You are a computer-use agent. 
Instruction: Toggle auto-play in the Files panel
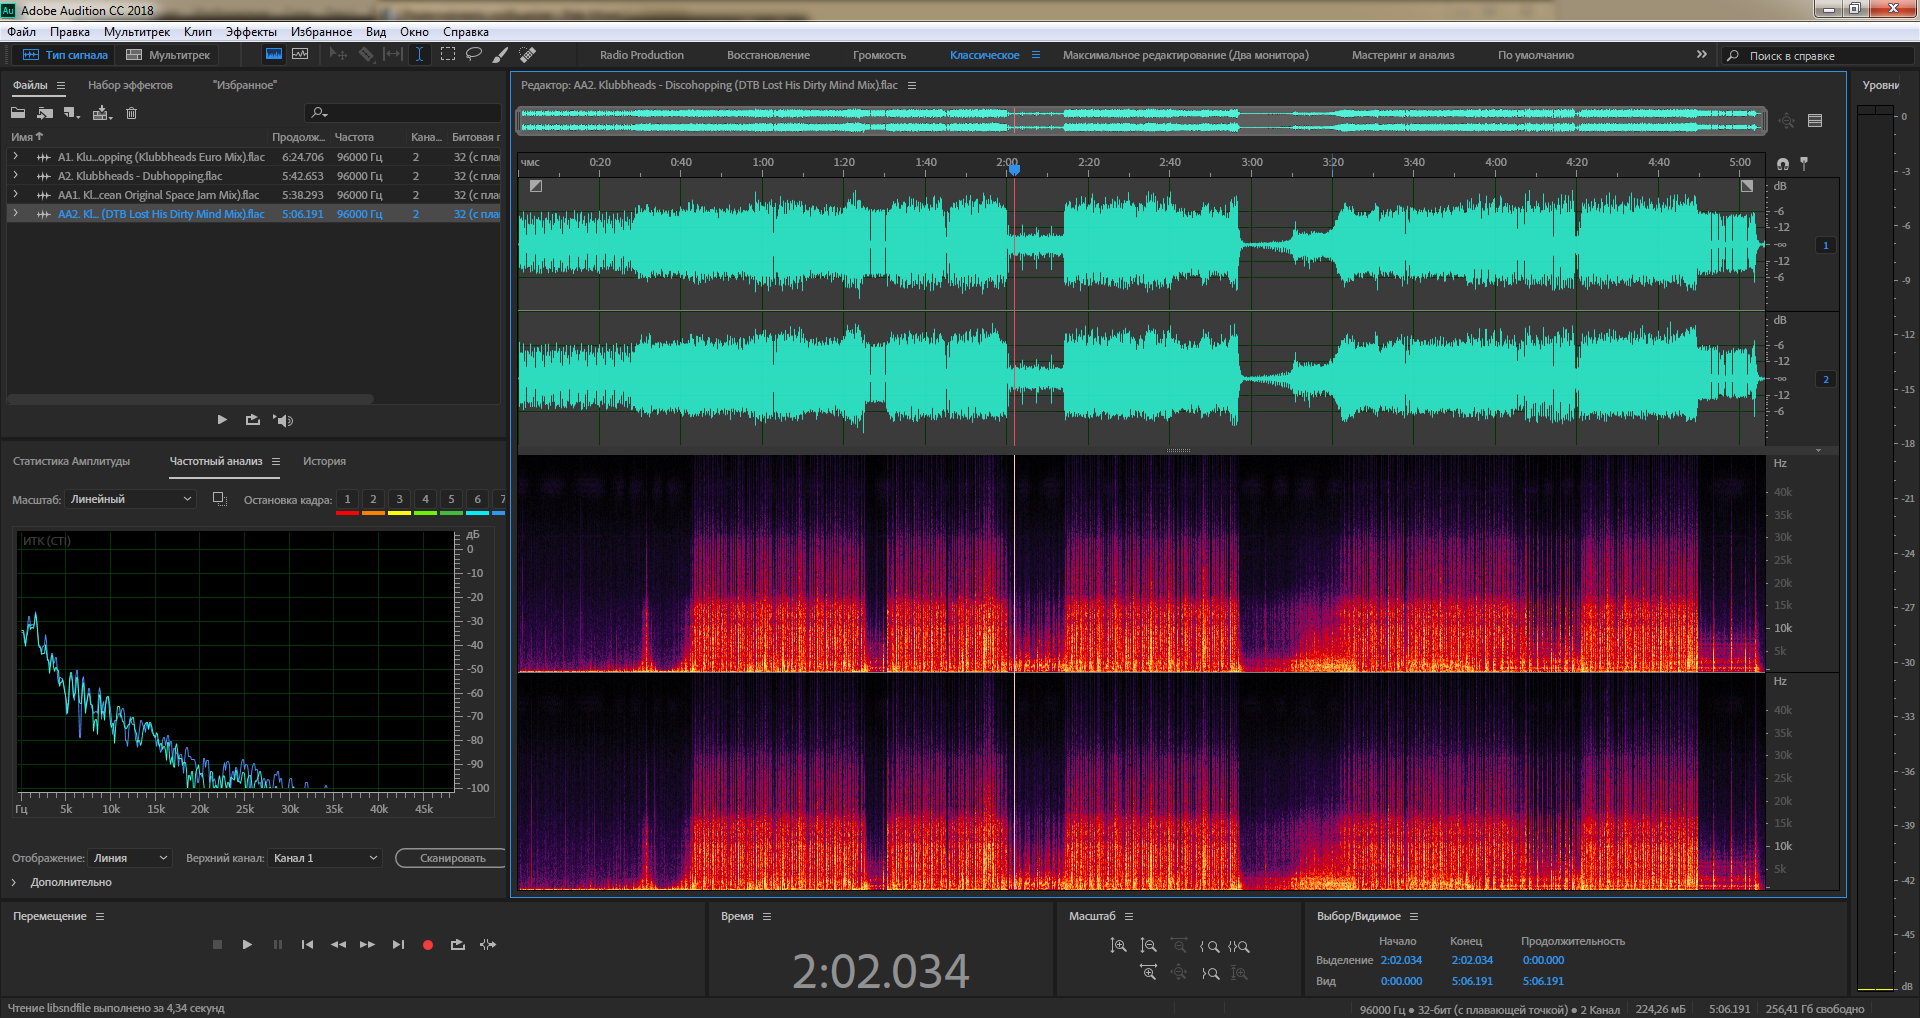point(284,420)
